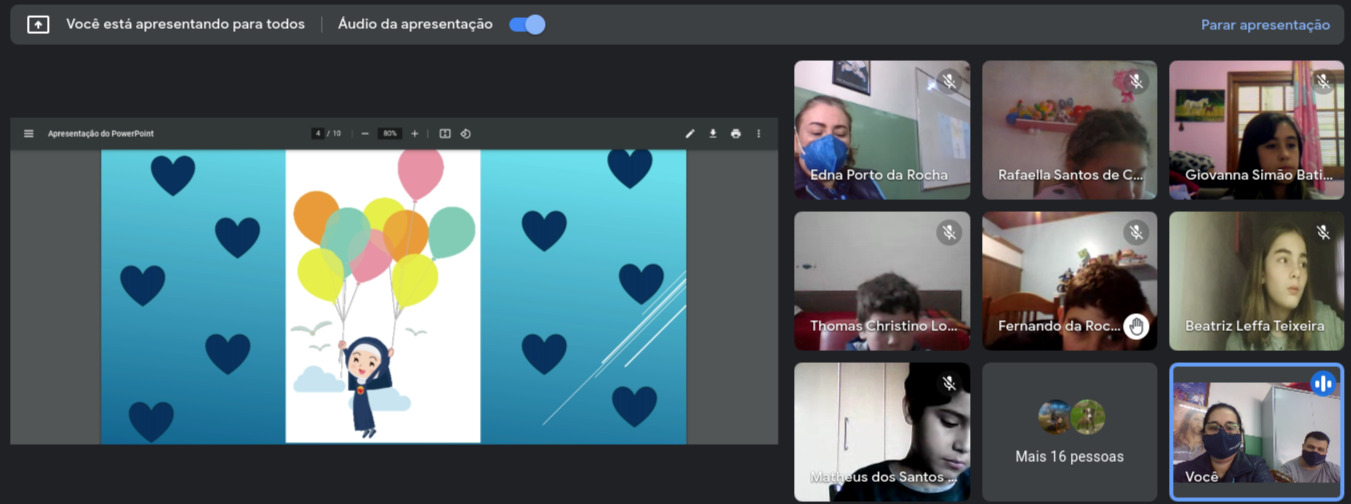Click the presenting screen share icon
Screen dimensions: 1351x504
(38, 25)
